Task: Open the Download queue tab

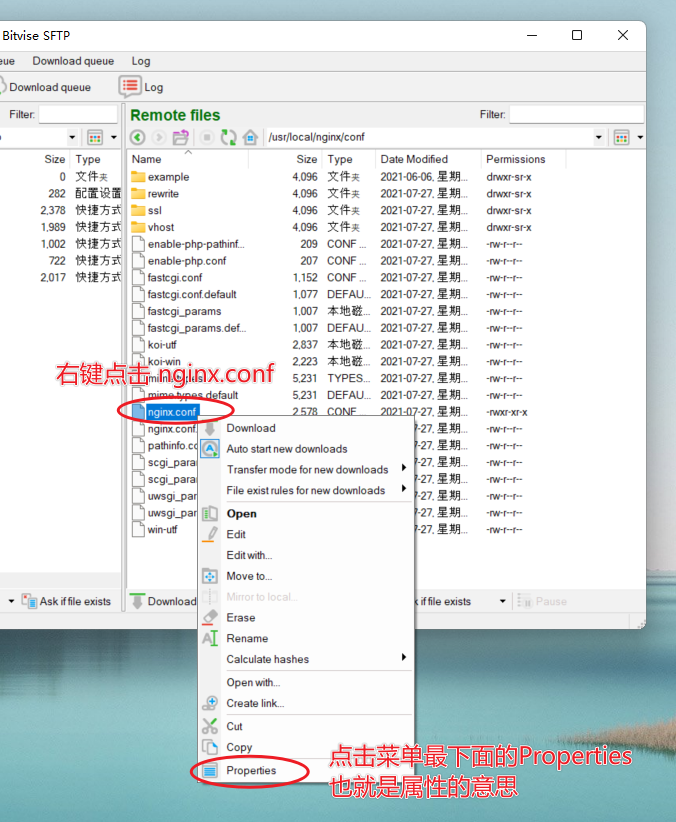Action: tap(73, 61)
